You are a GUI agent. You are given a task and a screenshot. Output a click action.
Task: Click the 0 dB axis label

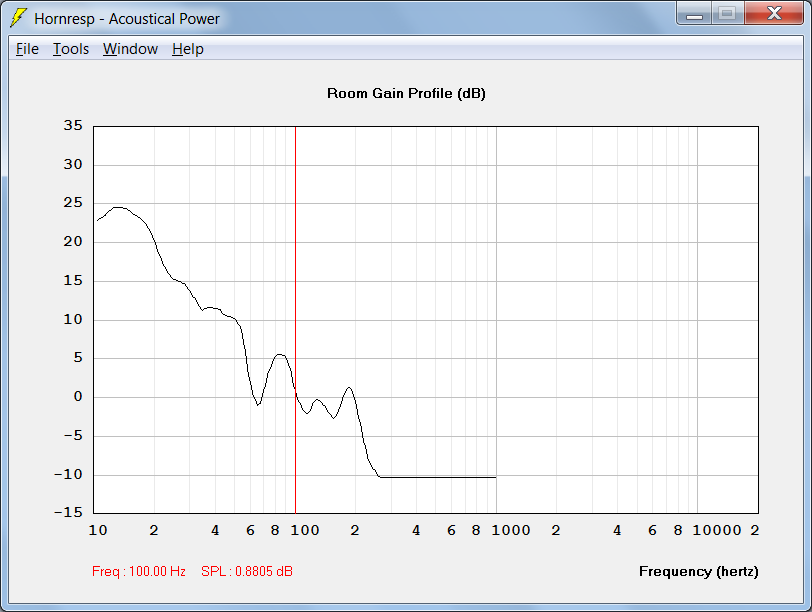click(78, 396)
